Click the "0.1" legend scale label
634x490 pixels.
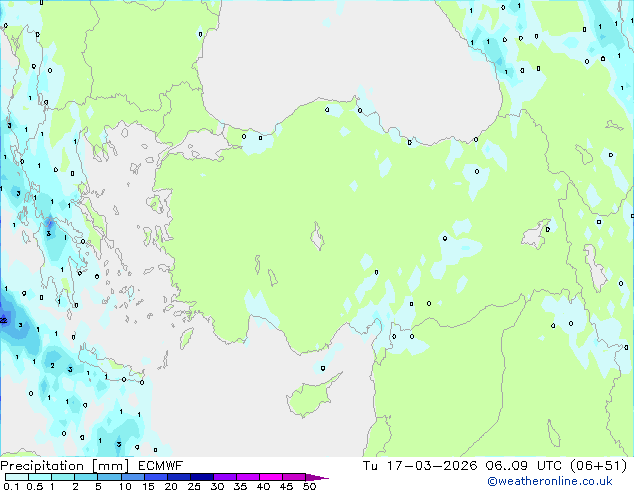tap(11, 486)
